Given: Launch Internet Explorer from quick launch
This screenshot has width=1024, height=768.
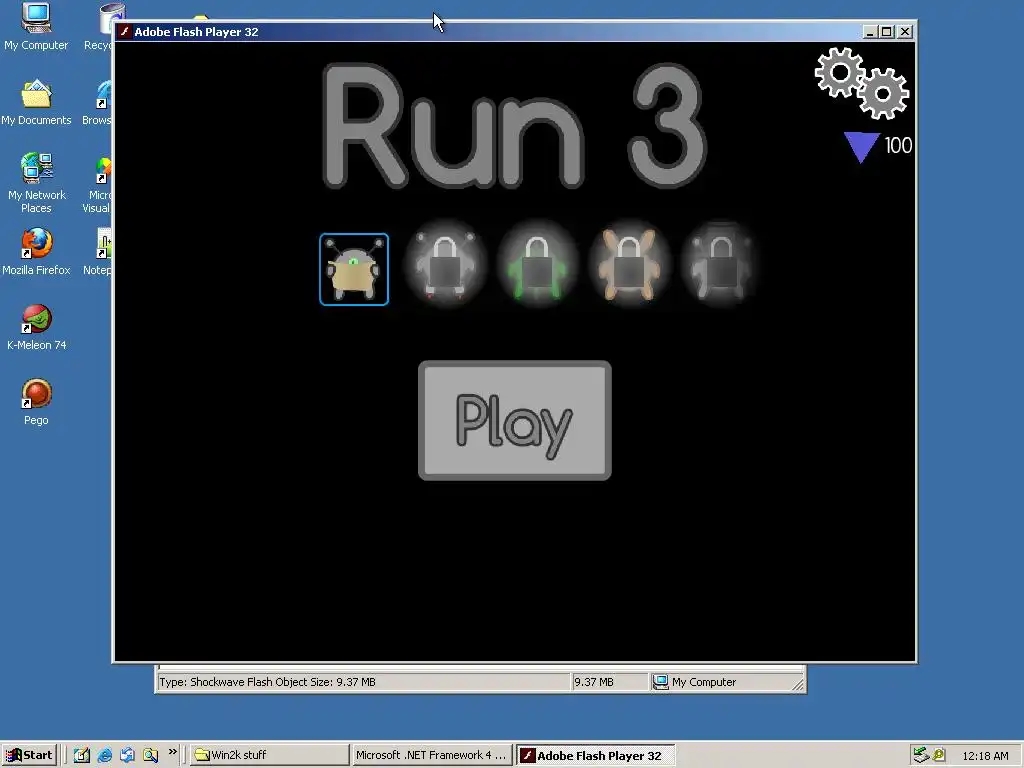Looking at the screenshot, I should click(104, 755).
